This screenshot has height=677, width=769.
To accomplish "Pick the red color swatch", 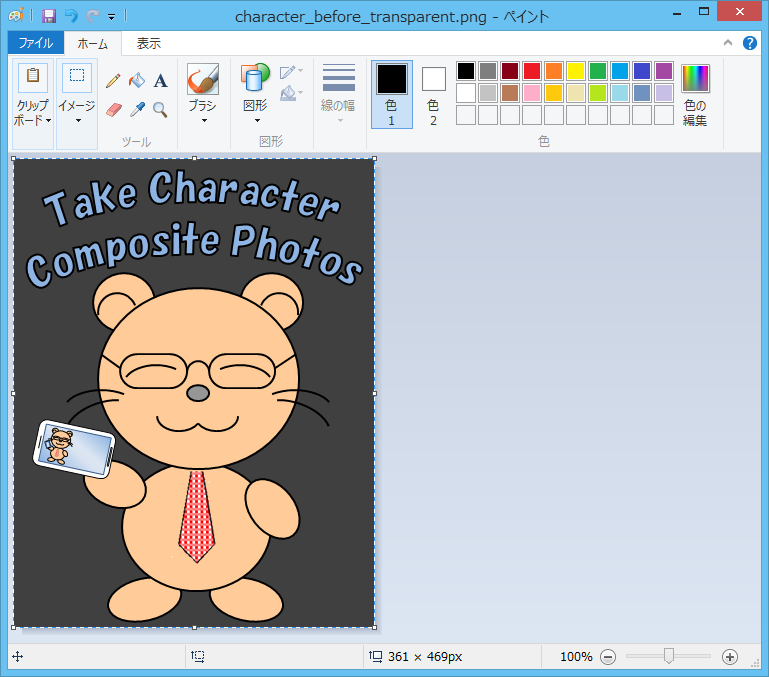I will (x=531, y=71).
